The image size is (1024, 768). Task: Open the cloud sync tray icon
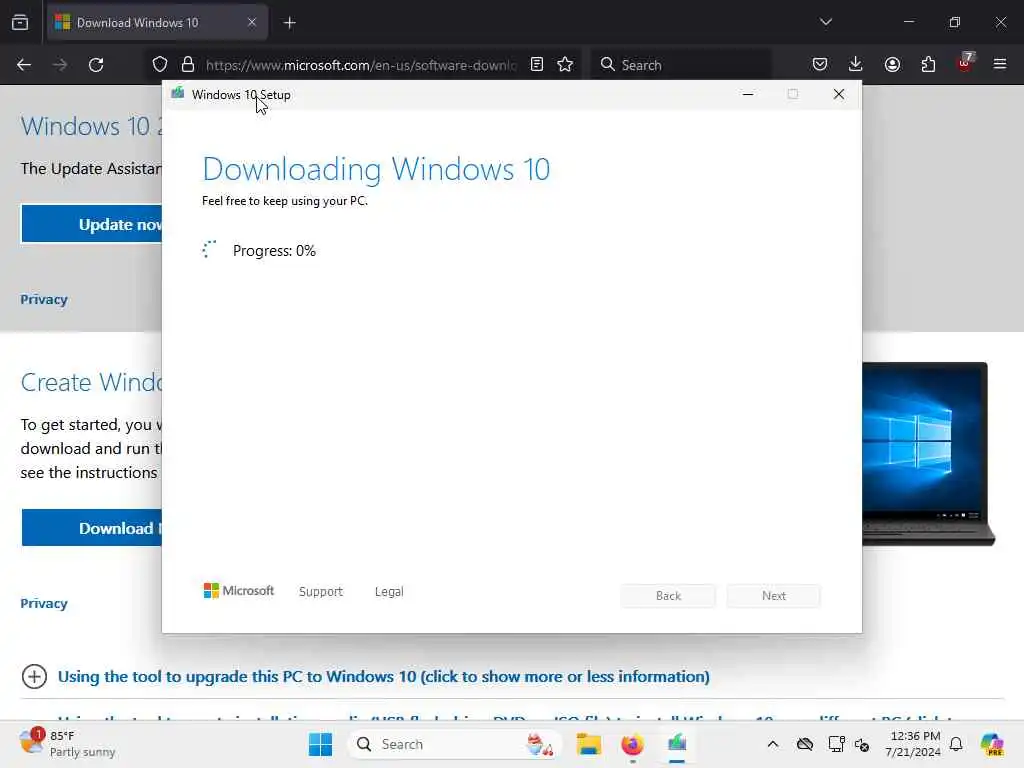[805, 744]
